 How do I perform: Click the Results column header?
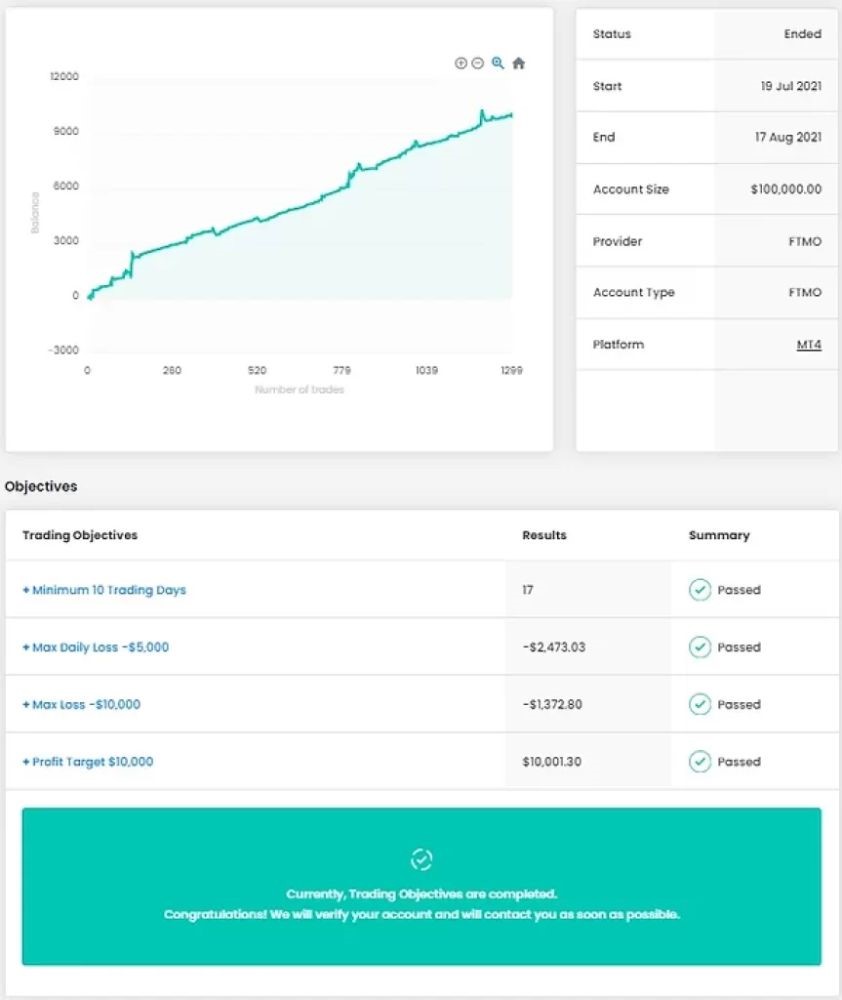tap(544, 535)
